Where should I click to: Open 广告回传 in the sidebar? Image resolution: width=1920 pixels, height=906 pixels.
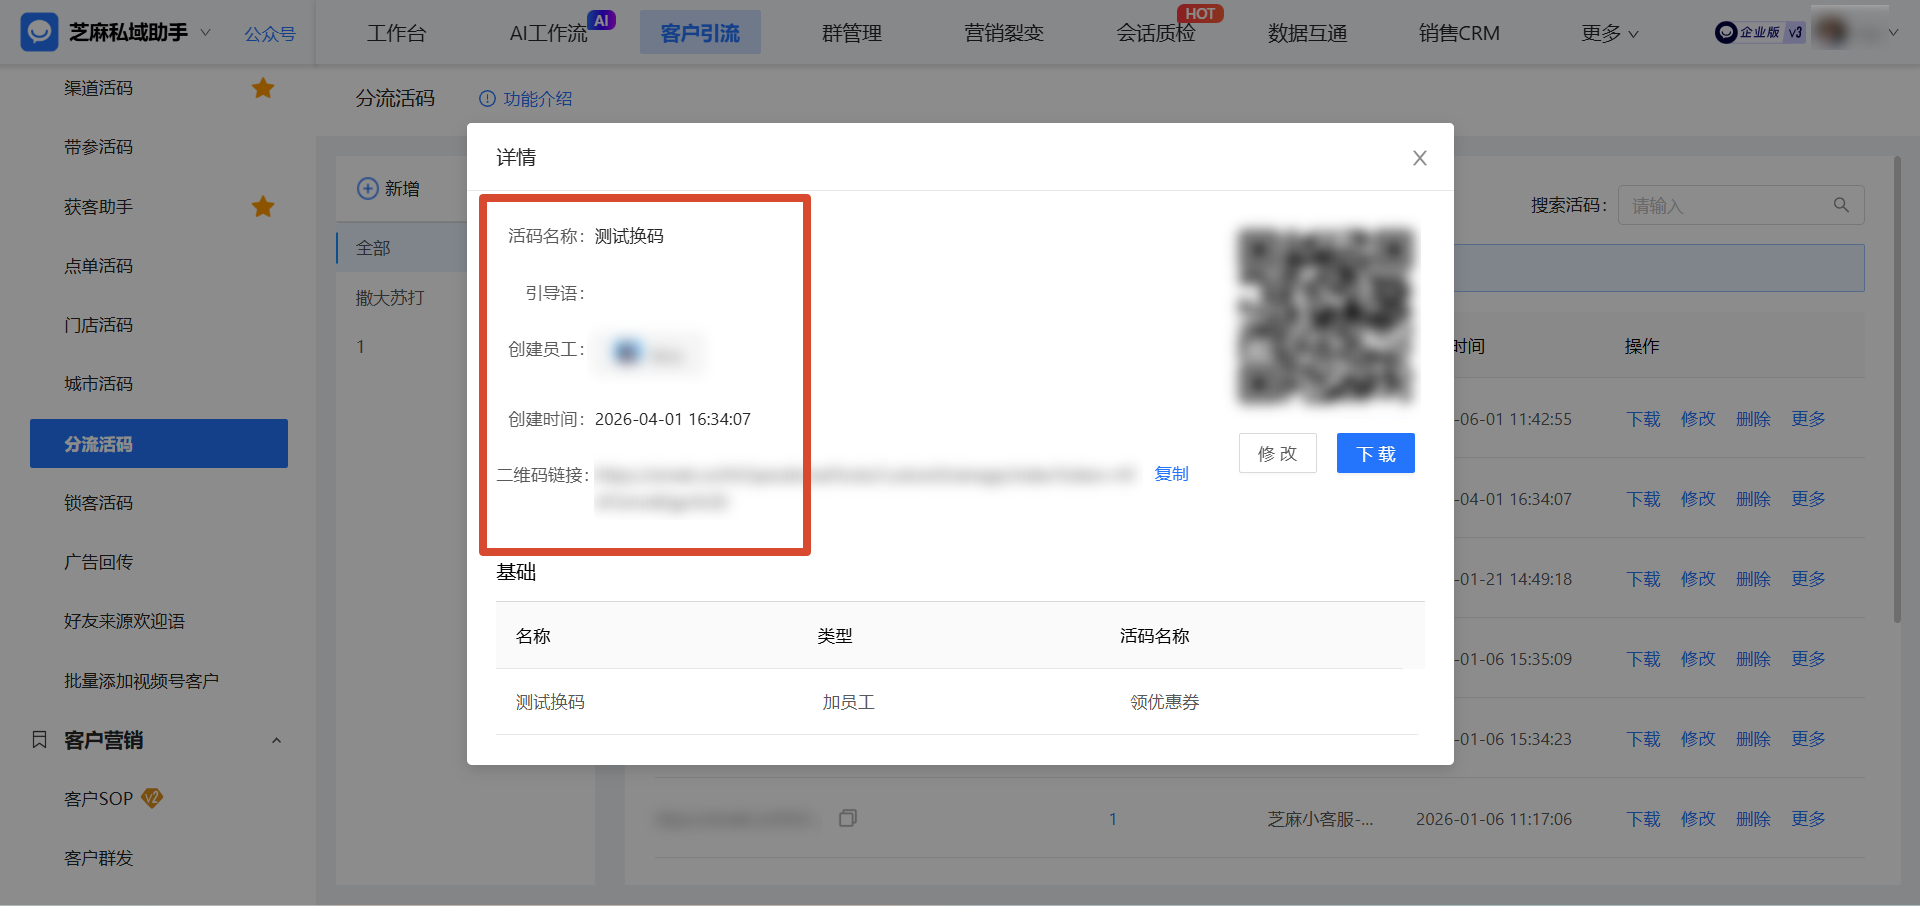tap(98, 562)
